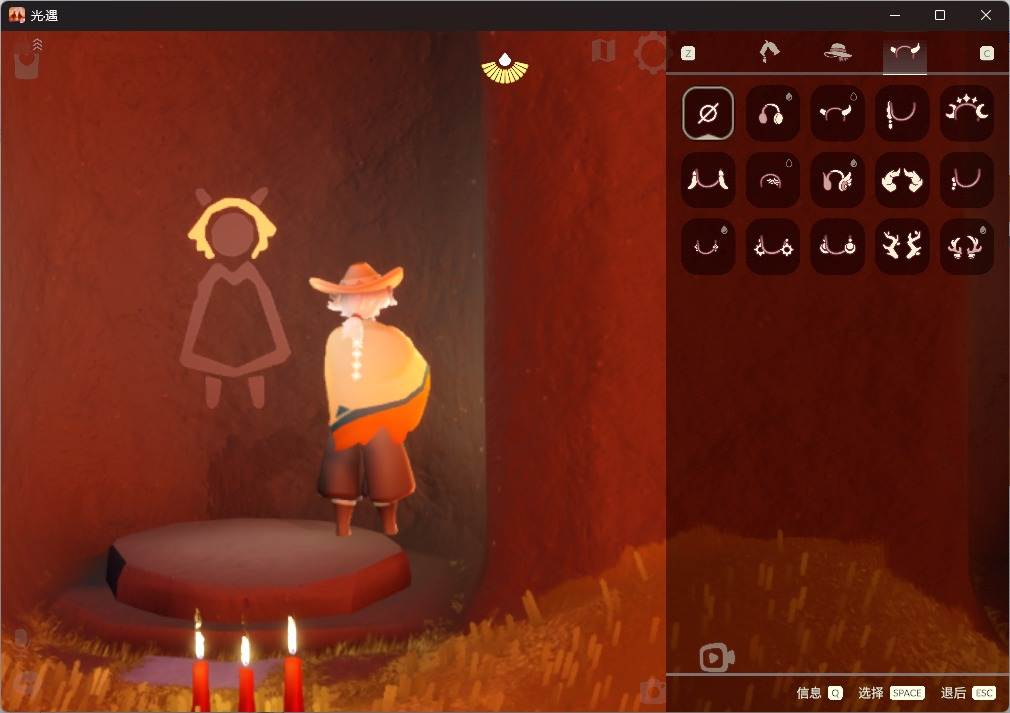Open the video recording camera icon

[716, 658]
